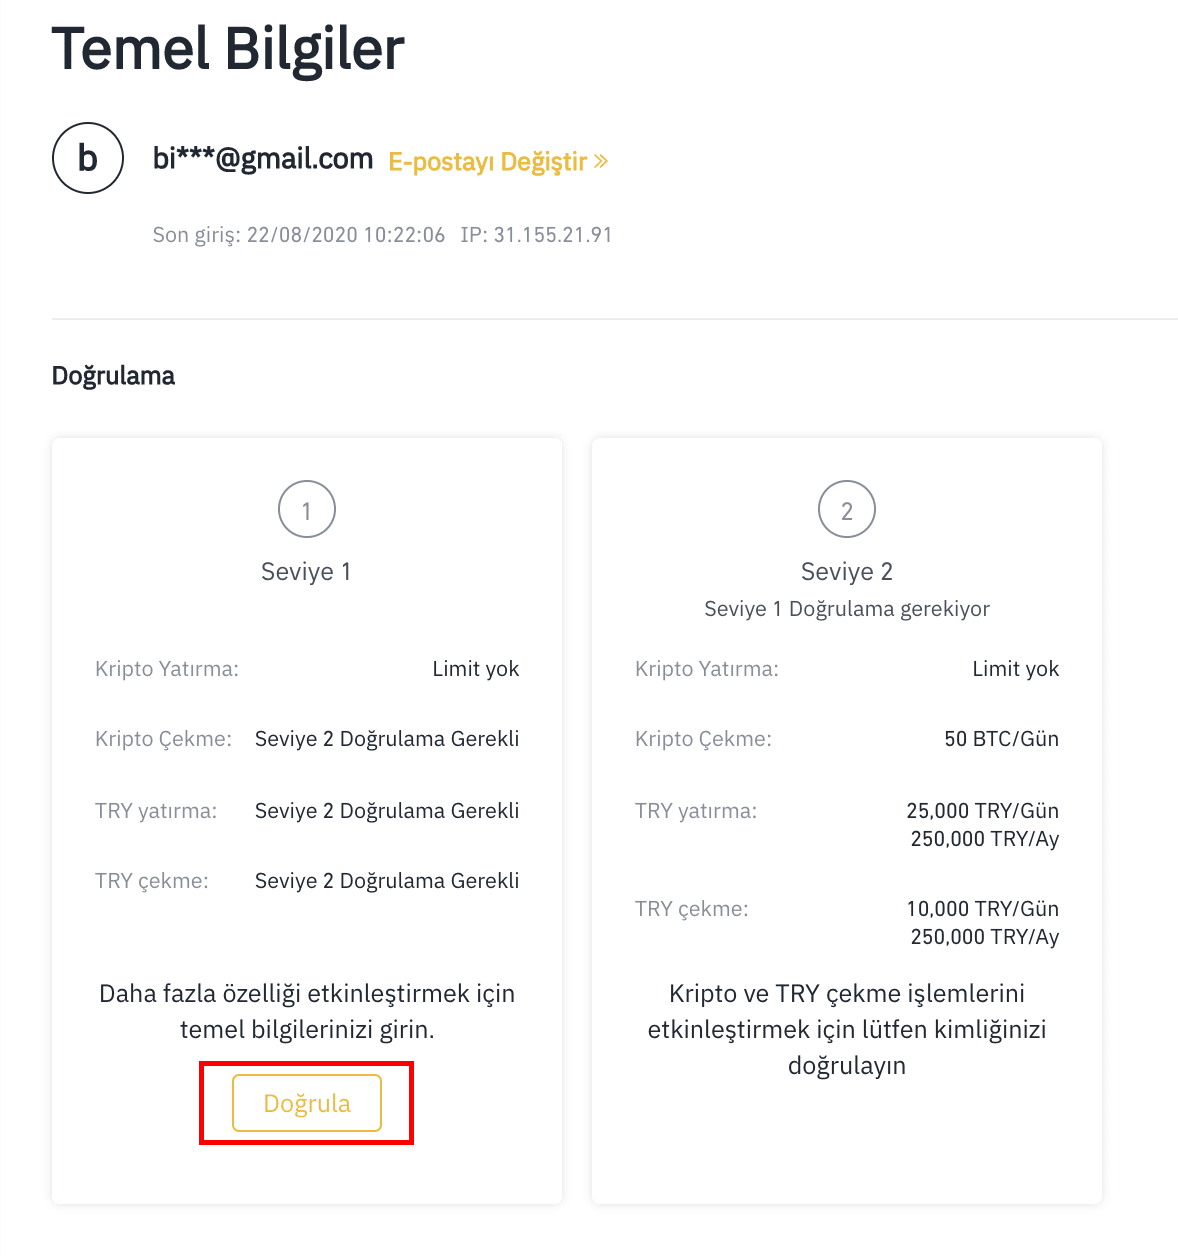Click Seviye 1 TRY çekme requirement text
This screenshot has height=1256, width=1178.
pyautogui.click(x=387, y=881)
